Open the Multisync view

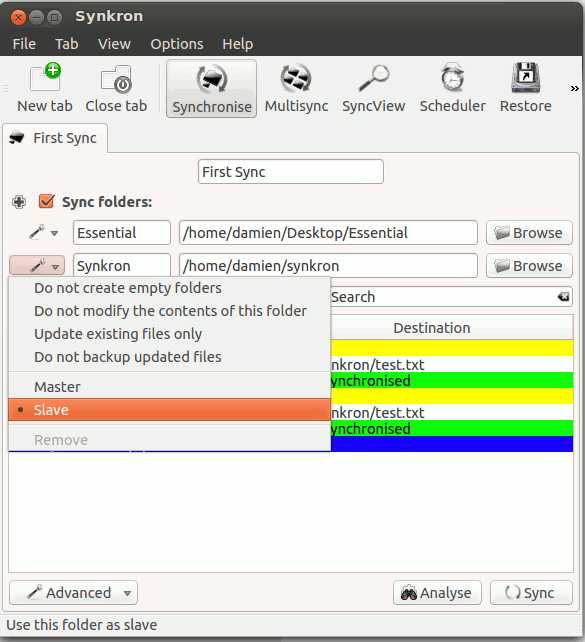tap(296, 88)
